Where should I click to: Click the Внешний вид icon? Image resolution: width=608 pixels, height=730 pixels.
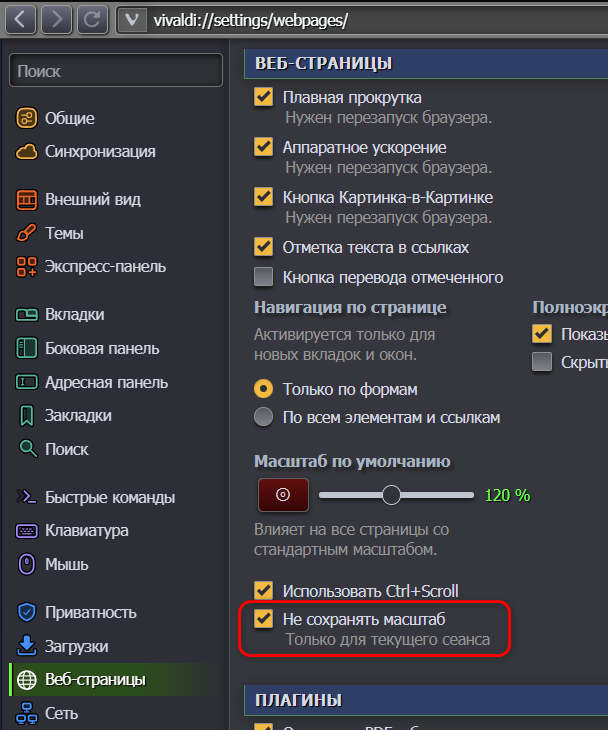[27, 200]
